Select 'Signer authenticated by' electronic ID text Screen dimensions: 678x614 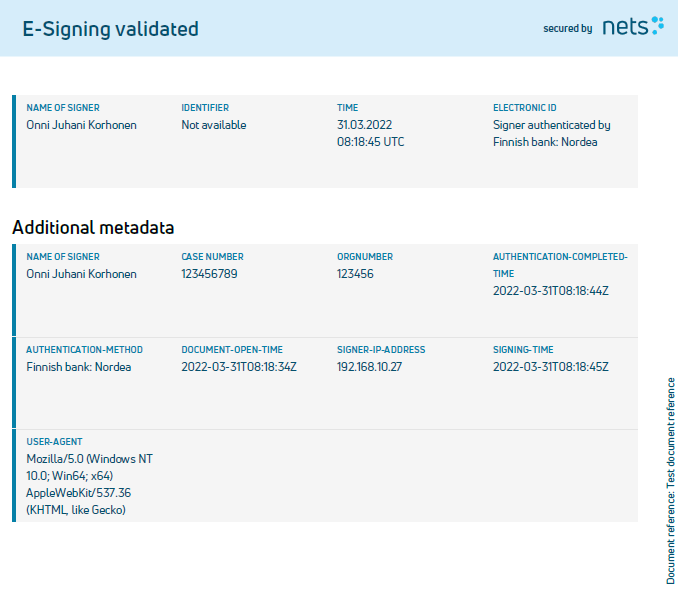pos(551,125)
